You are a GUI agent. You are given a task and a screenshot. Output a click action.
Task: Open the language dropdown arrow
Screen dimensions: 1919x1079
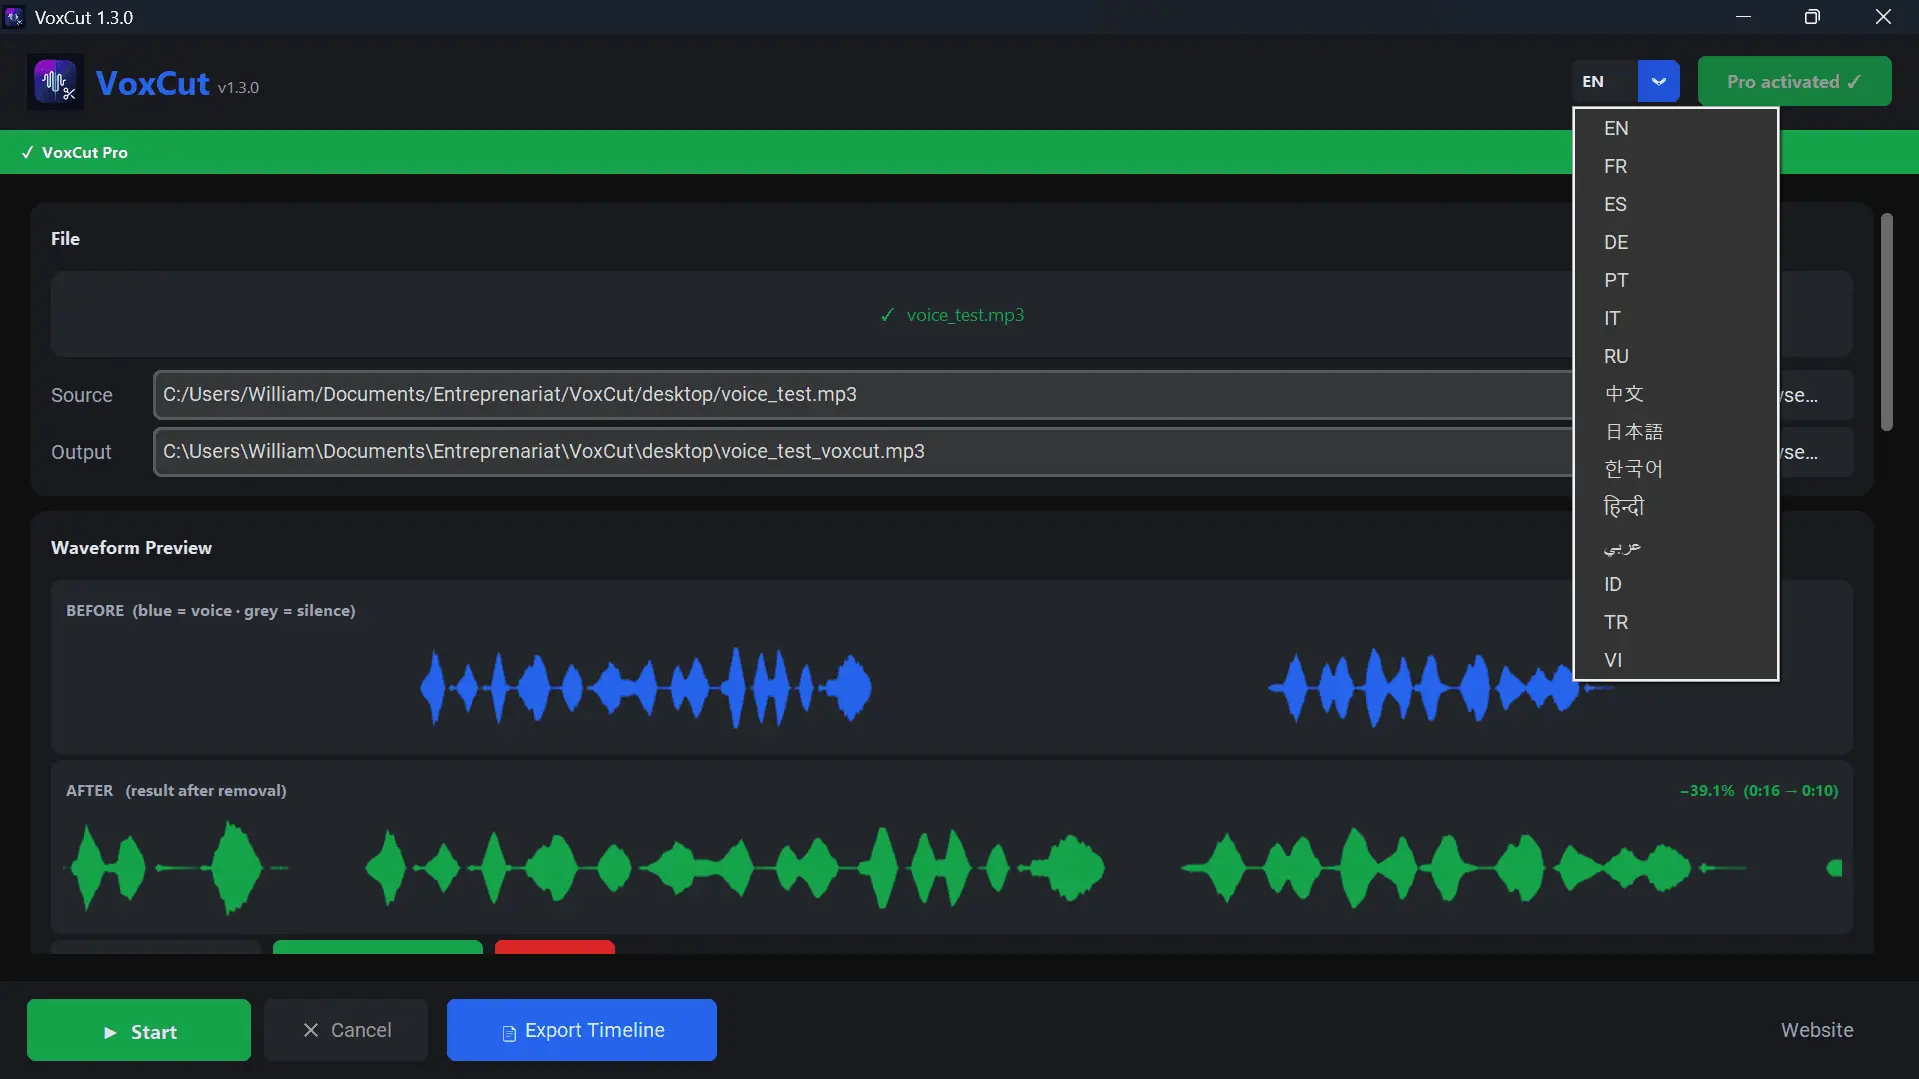click(1658, 82)
